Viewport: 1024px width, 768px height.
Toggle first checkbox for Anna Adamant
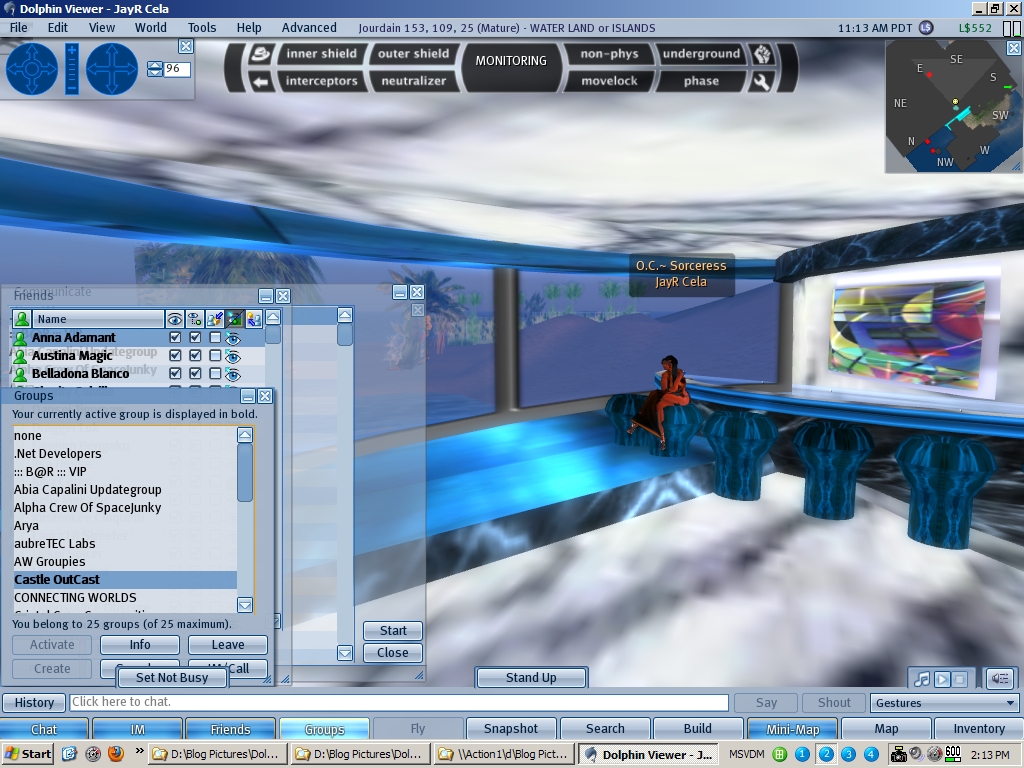pyautogui.click(x=174, y=338)
